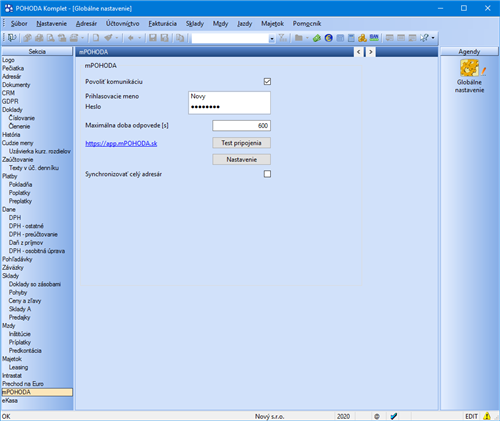Open the toolbar combo box dropdown arrow
Viewport: 500px width, 421px height.
click(x=272, y=39)
